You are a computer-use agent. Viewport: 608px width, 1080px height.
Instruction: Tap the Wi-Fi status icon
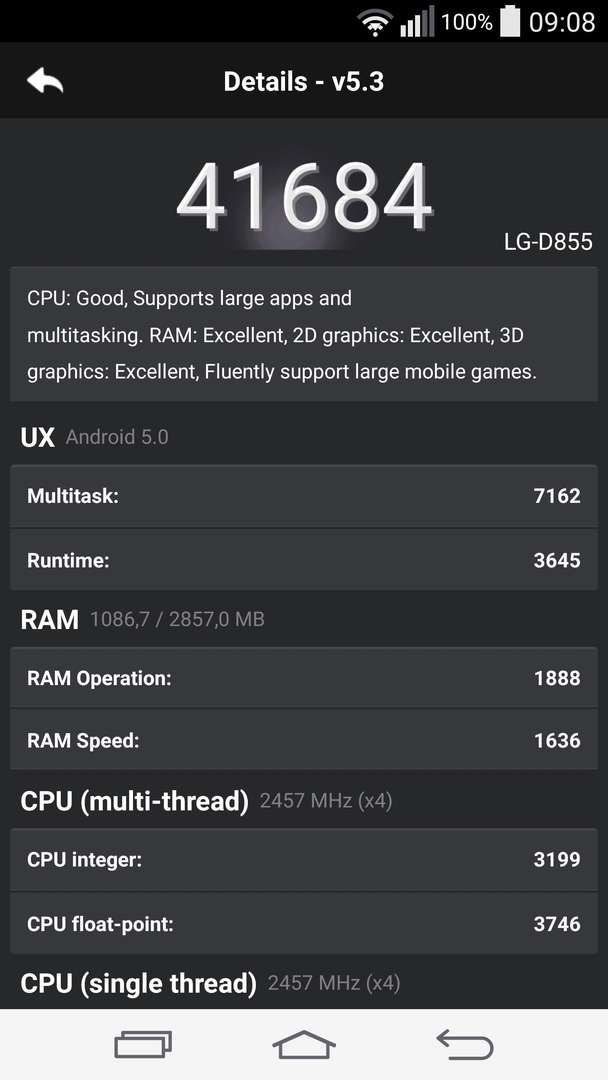375,22
